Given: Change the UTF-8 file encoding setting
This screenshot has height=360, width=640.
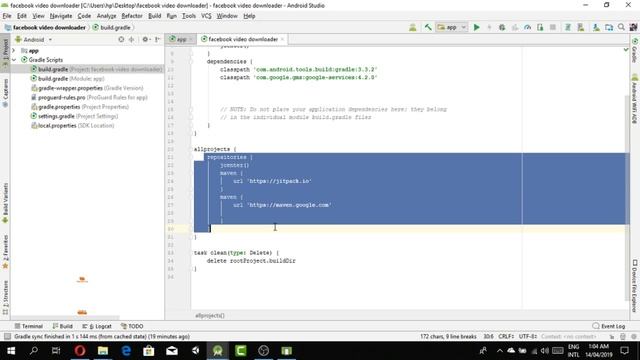Looking at the screenshot, I should click(528, 336).
